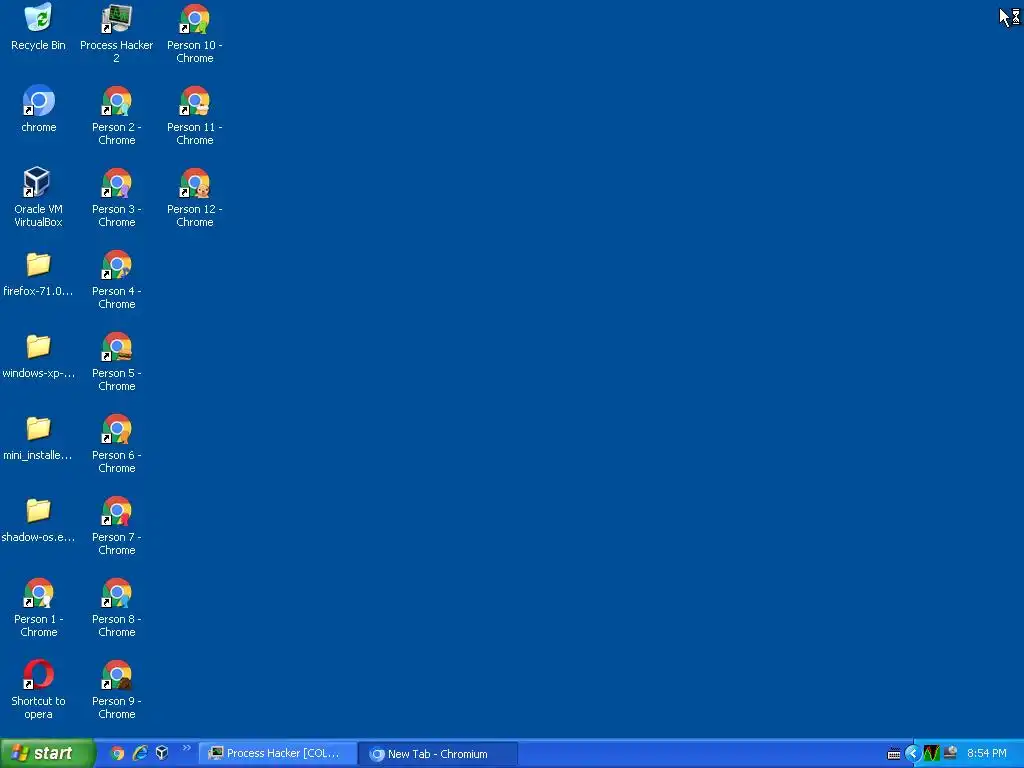Switch to Process Hacker taskbar button
This screenshot has height=768, width=1024.
278,754
